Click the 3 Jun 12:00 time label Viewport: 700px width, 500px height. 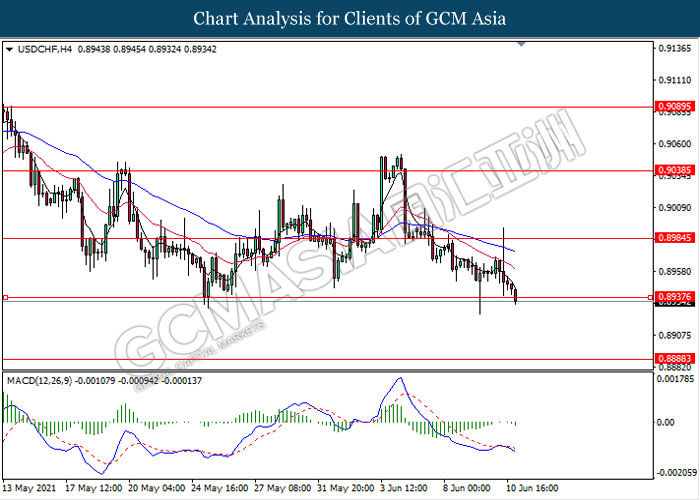404,488
